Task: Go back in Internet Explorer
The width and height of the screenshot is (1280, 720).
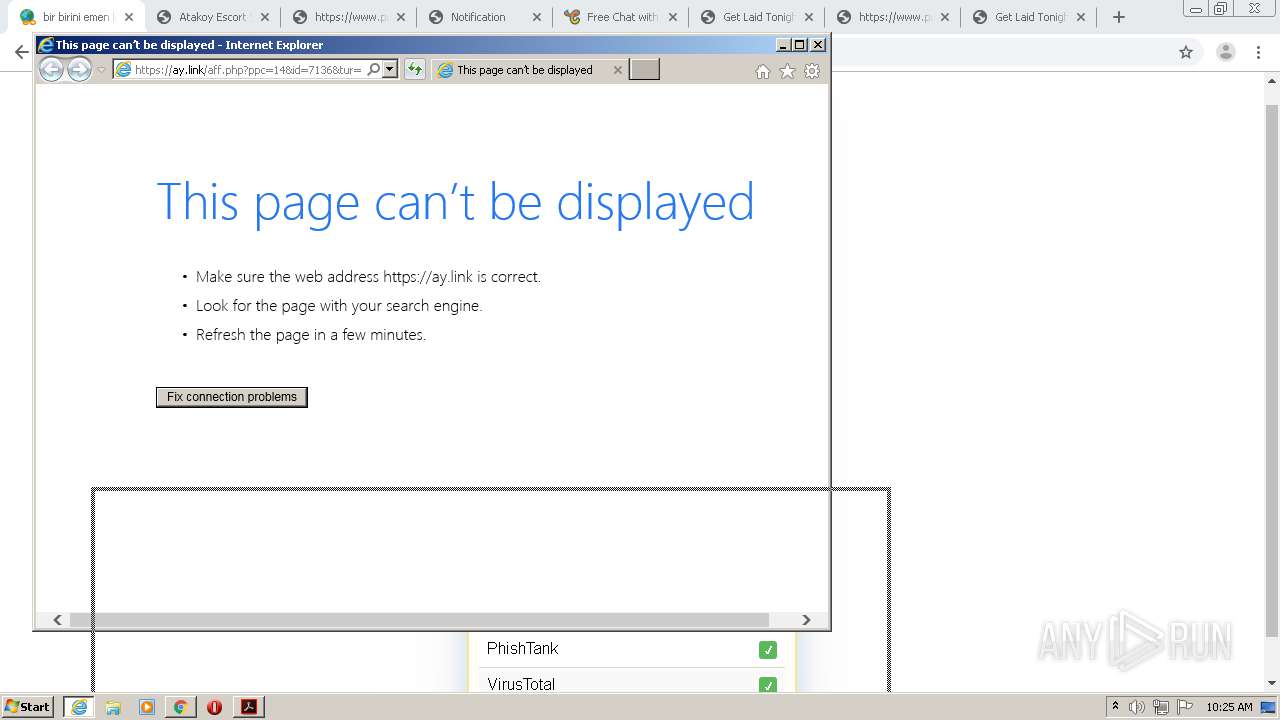Action: tap(51, 69)
